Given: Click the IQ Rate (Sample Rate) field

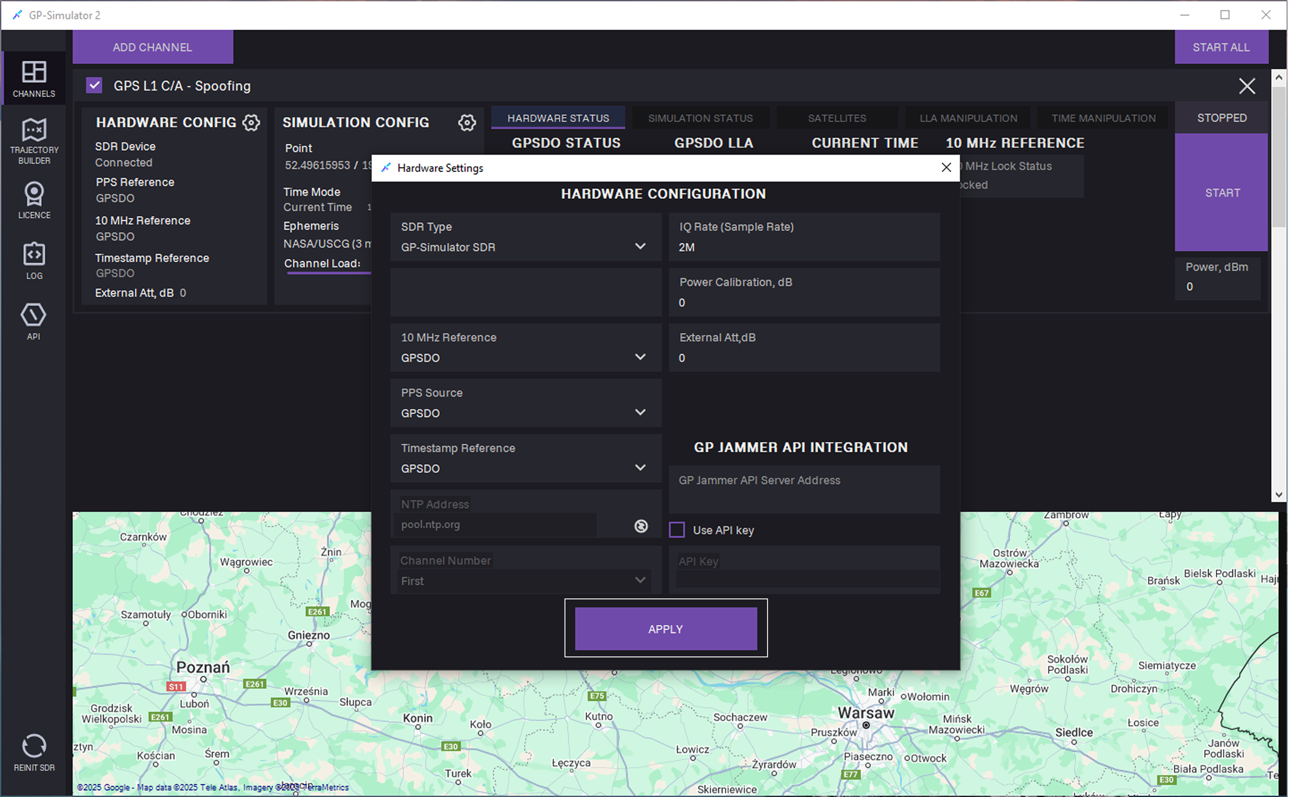Looking at the screenshot, I should pyautogui.click(x=804, y=238).
